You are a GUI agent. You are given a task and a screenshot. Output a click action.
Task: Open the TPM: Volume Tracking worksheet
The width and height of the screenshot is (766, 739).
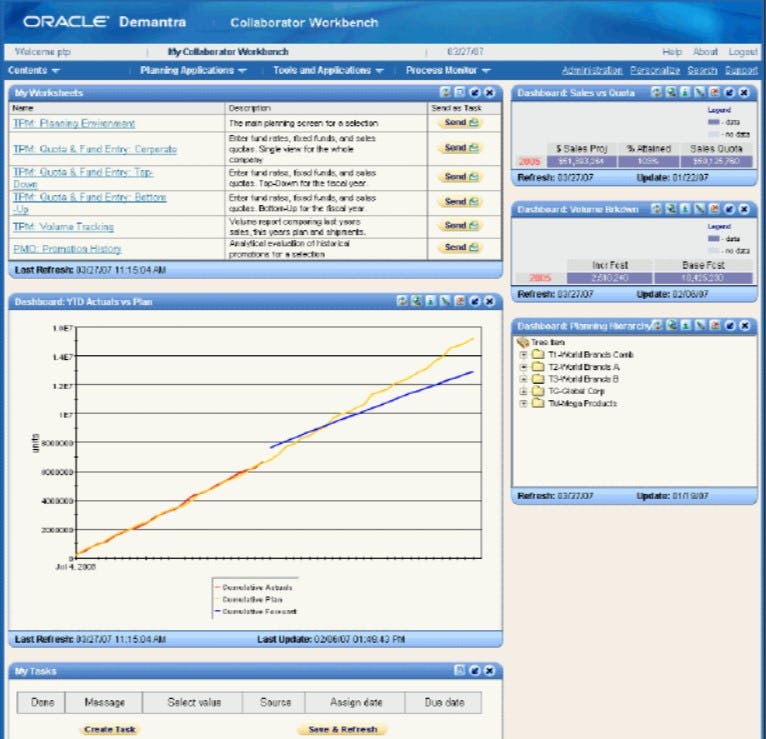63,227
